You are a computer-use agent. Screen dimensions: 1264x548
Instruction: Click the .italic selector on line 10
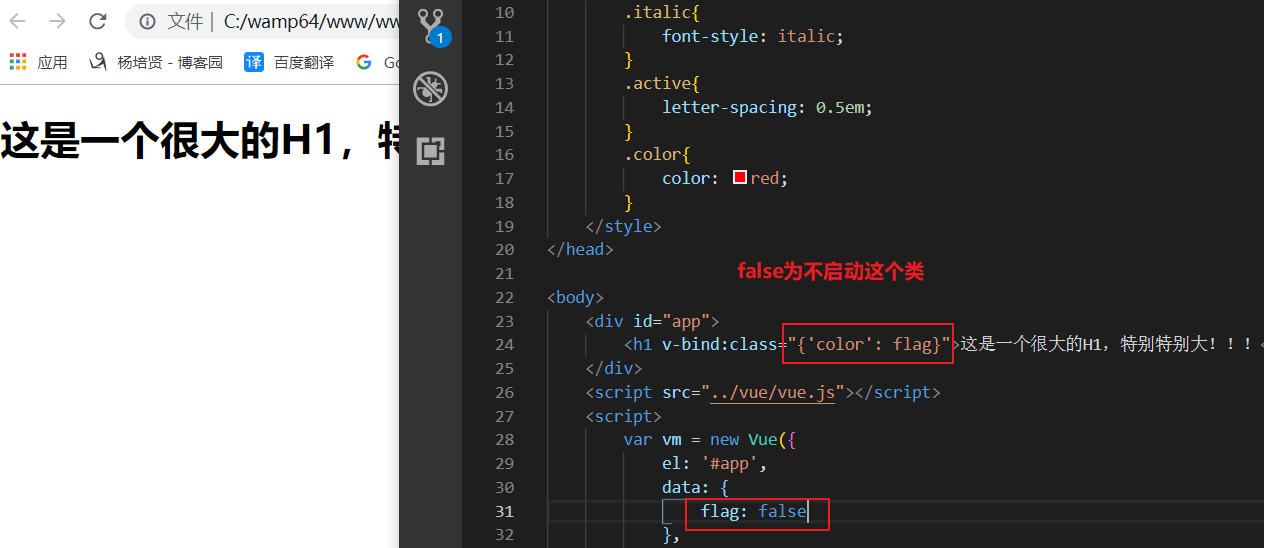pos(662,12)
